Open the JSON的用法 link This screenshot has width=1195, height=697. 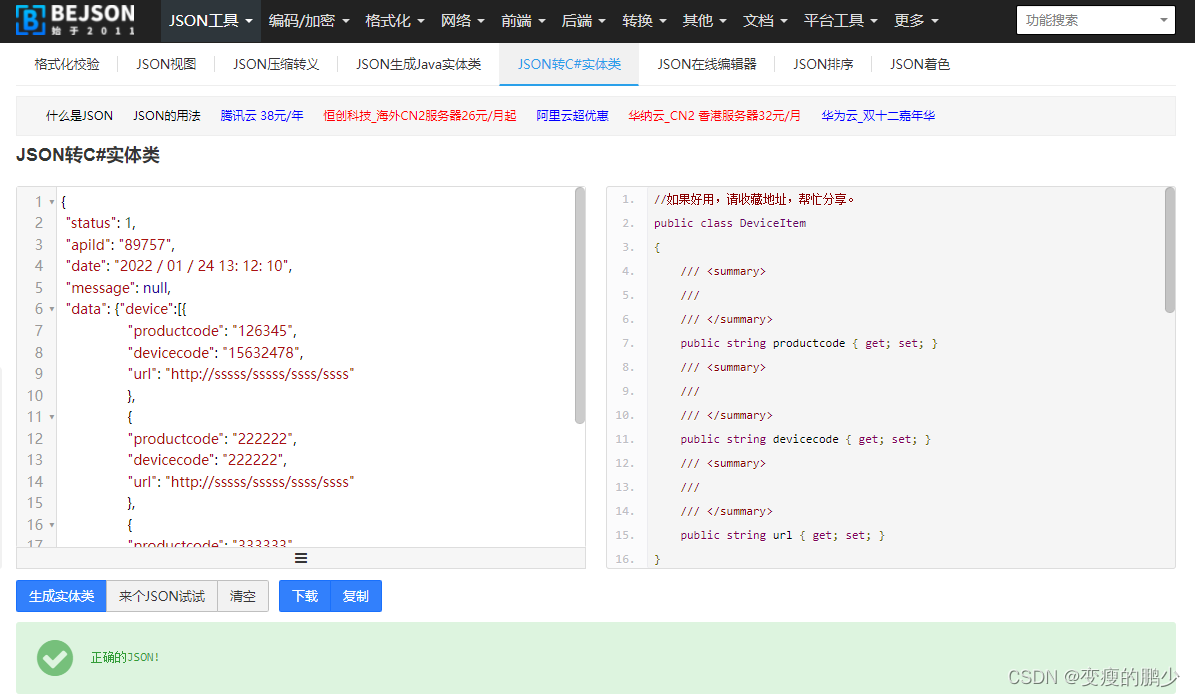tap(166, 116)
